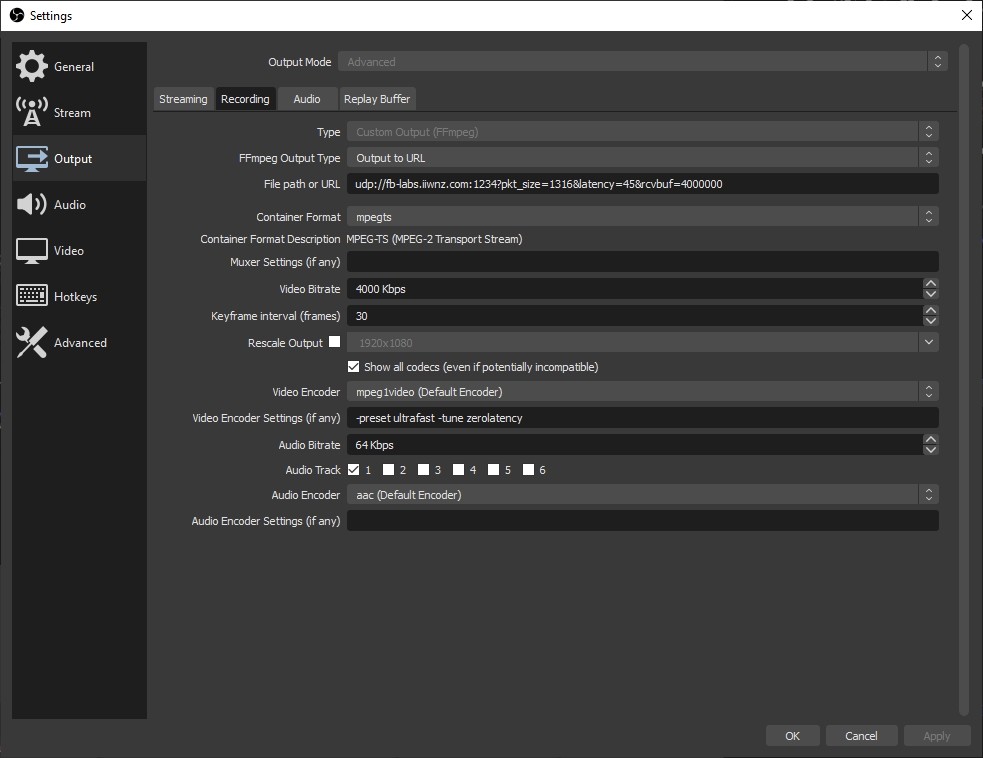Viewport: 983px width, 758px height.
Task: Open General settings gear icon
Action: coord(31,66)
